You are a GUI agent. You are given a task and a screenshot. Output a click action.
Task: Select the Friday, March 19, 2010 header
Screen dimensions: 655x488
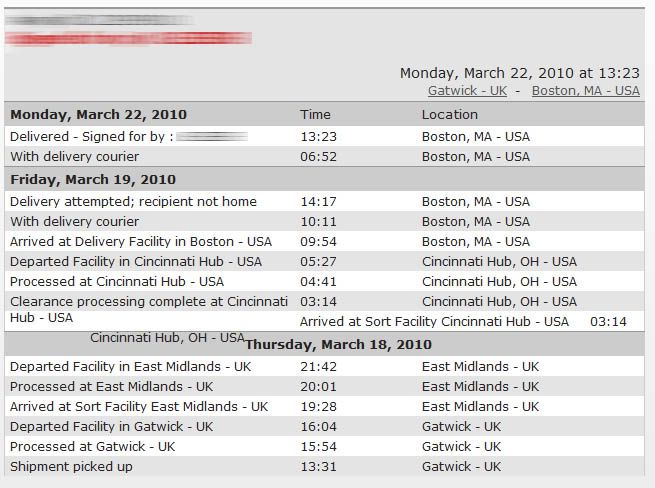93,179
